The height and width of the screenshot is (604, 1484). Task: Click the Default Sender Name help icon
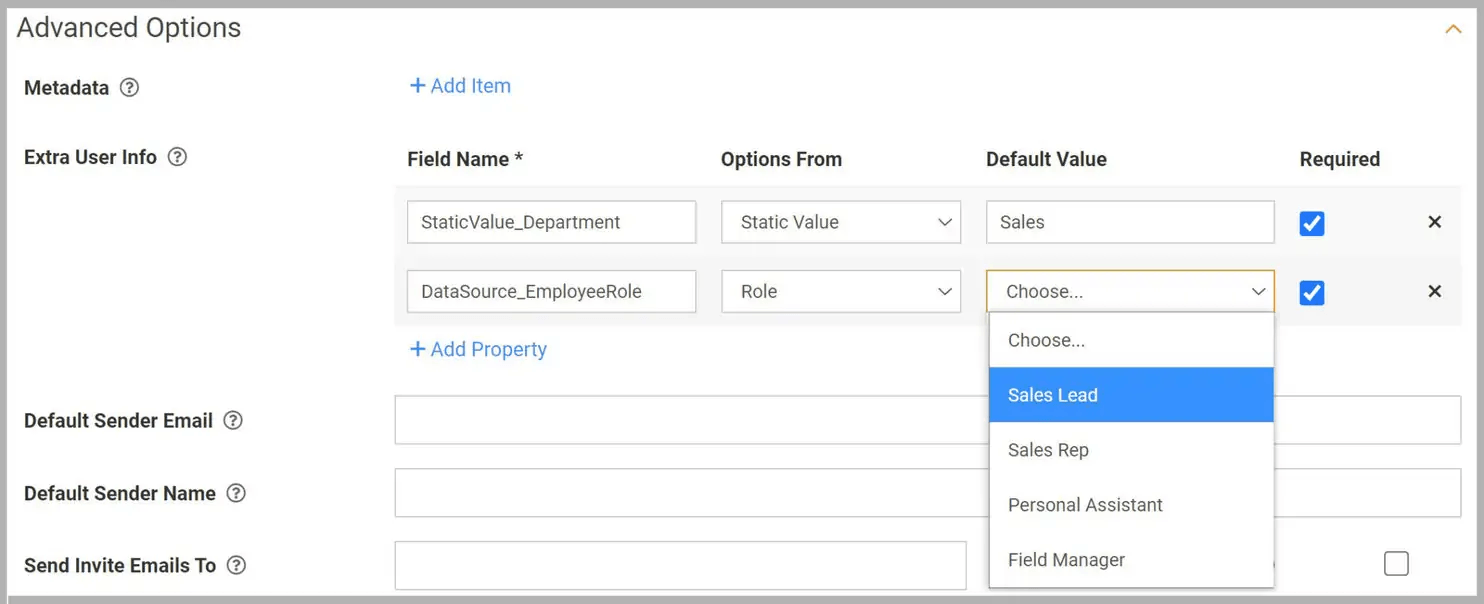click(x=236, y=493)
